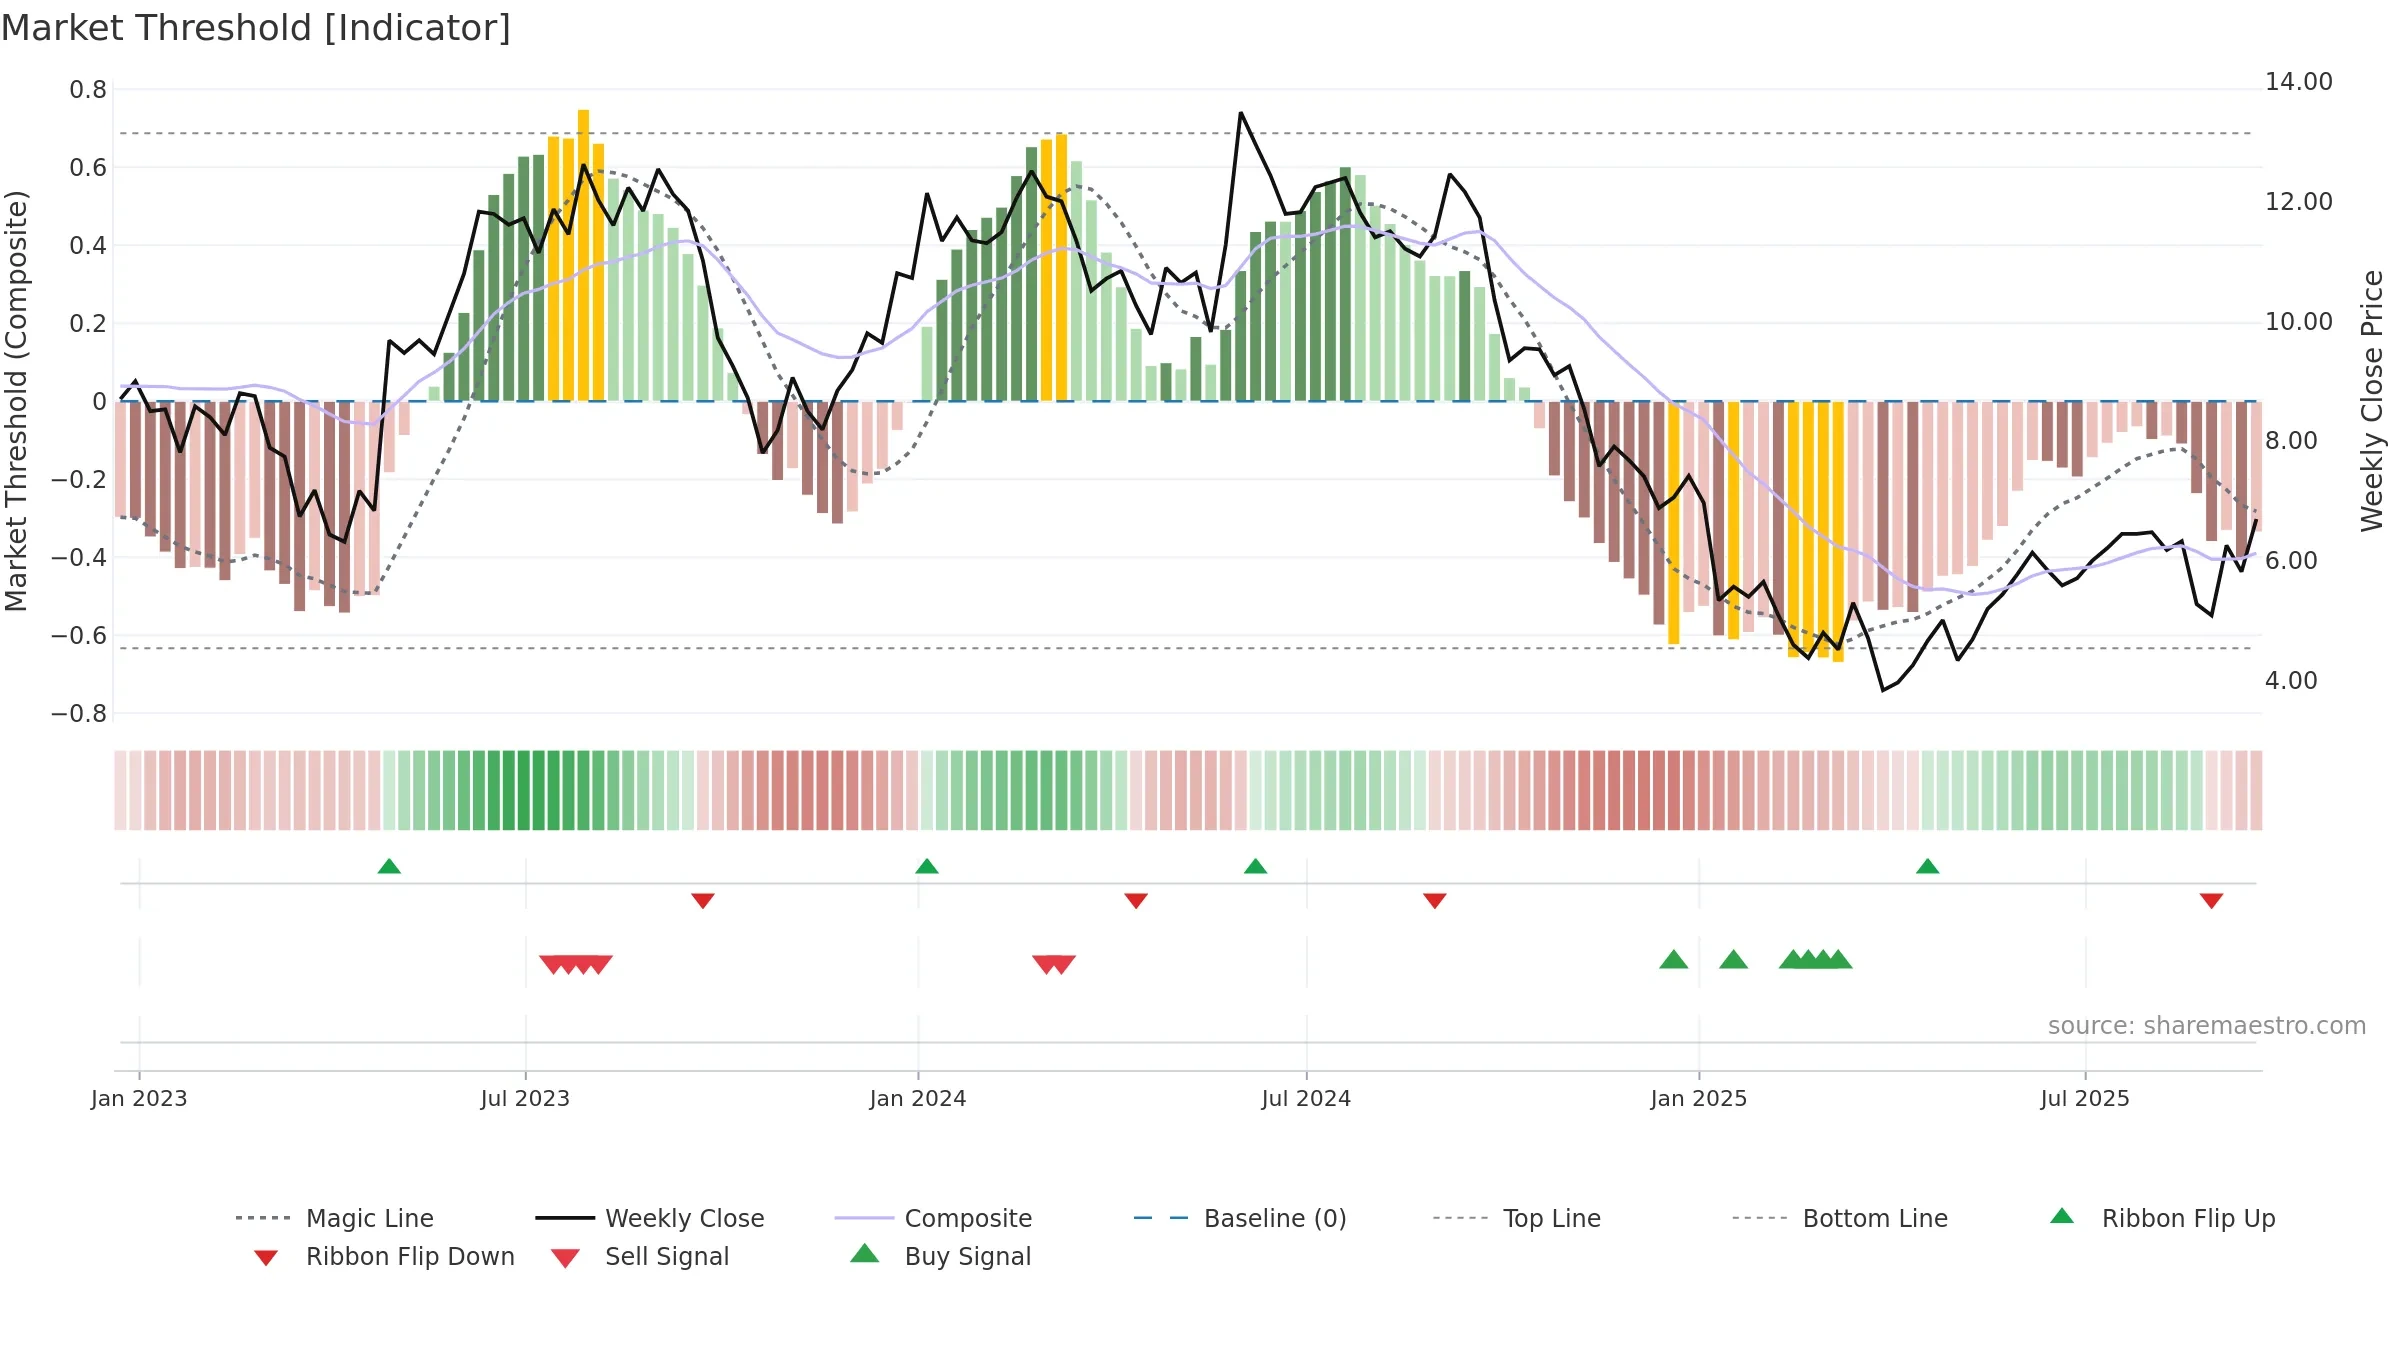The height and width of the screenshot is (1350, 2400).
Task: Click the tallest yellow bar near Jul 2023
Action: pos(584,255)
